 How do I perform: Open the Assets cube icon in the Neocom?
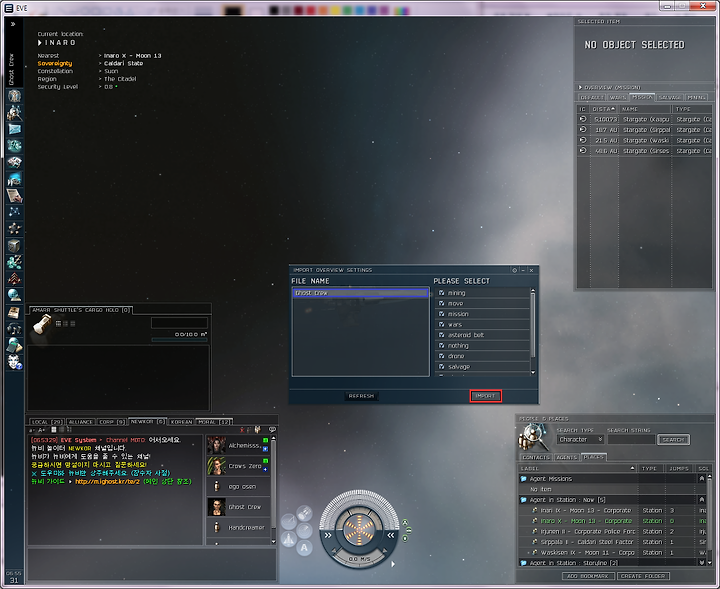tap(15, 246)
